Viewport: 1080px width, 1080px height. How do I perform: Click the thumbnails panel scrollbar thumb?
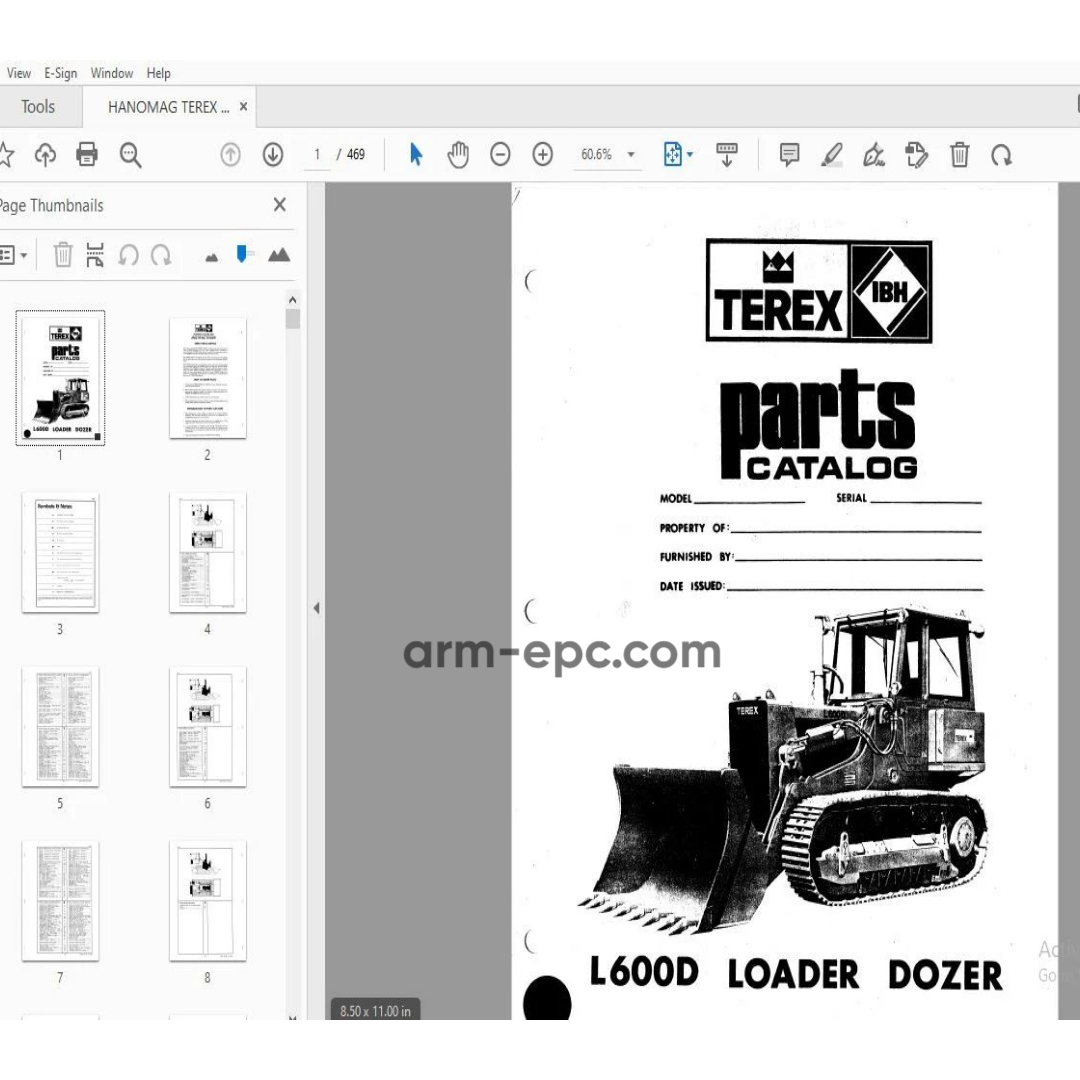coord(293,319)
